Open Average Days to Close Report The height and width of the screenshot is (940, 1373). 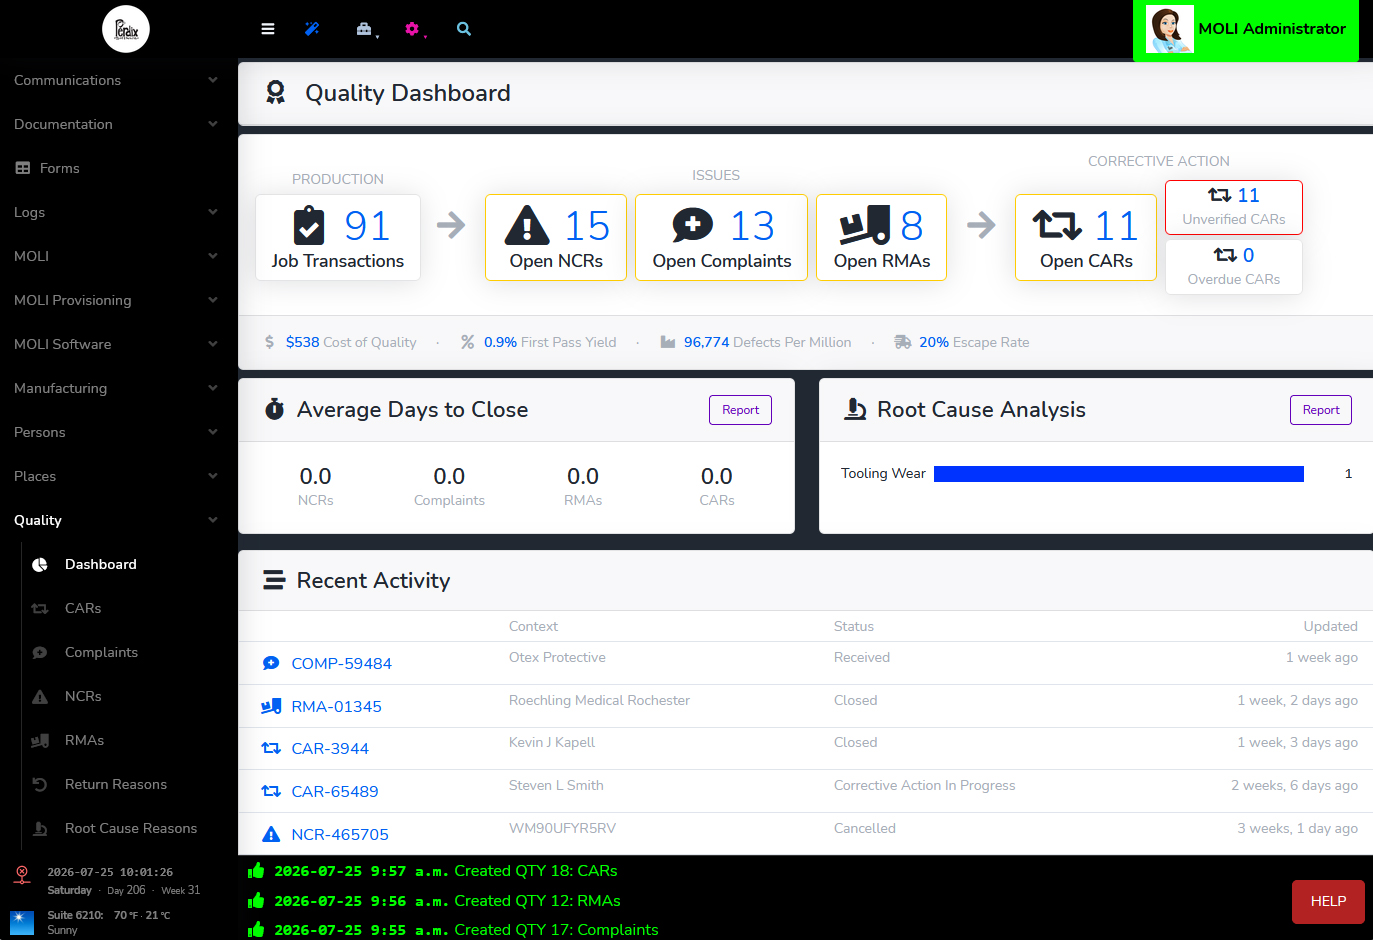(740, 410)
